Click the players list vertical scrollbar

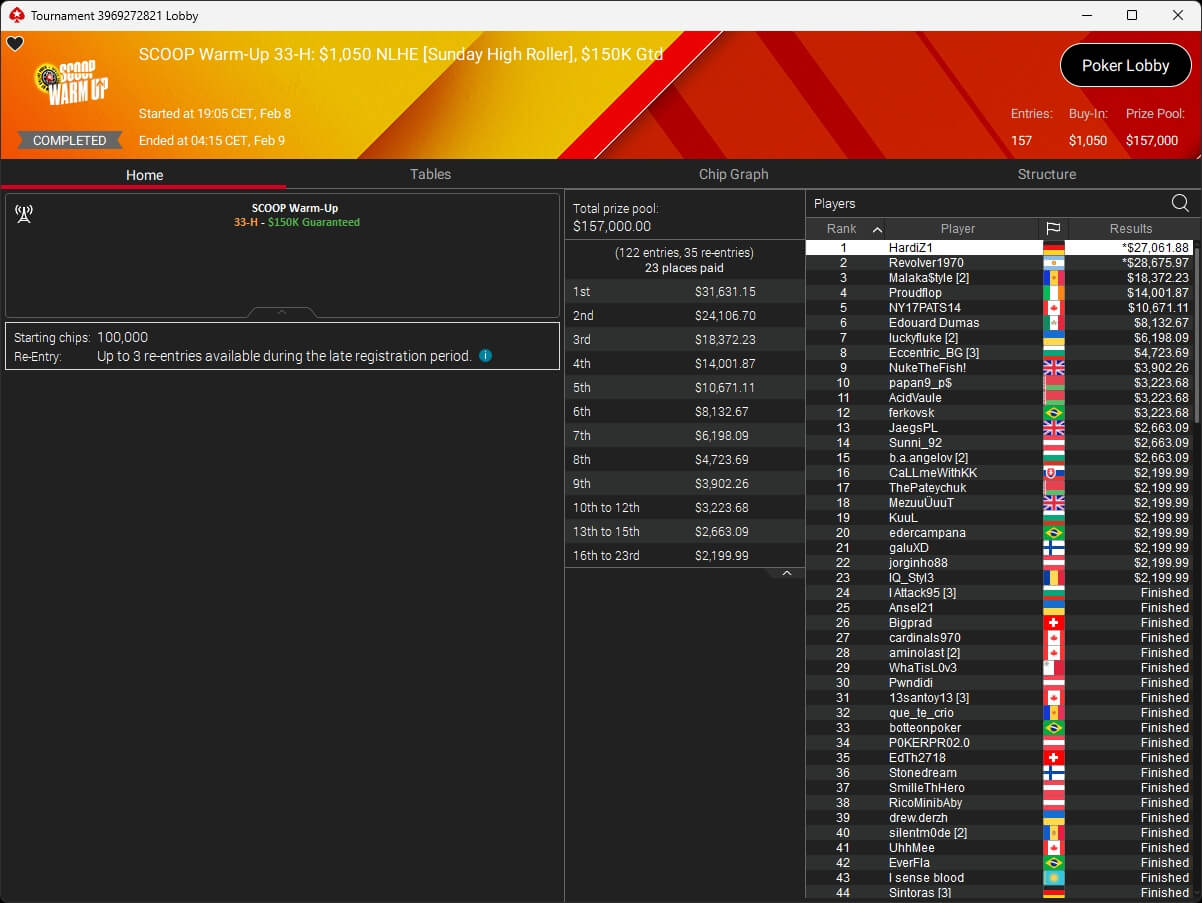click(1196, 330)
